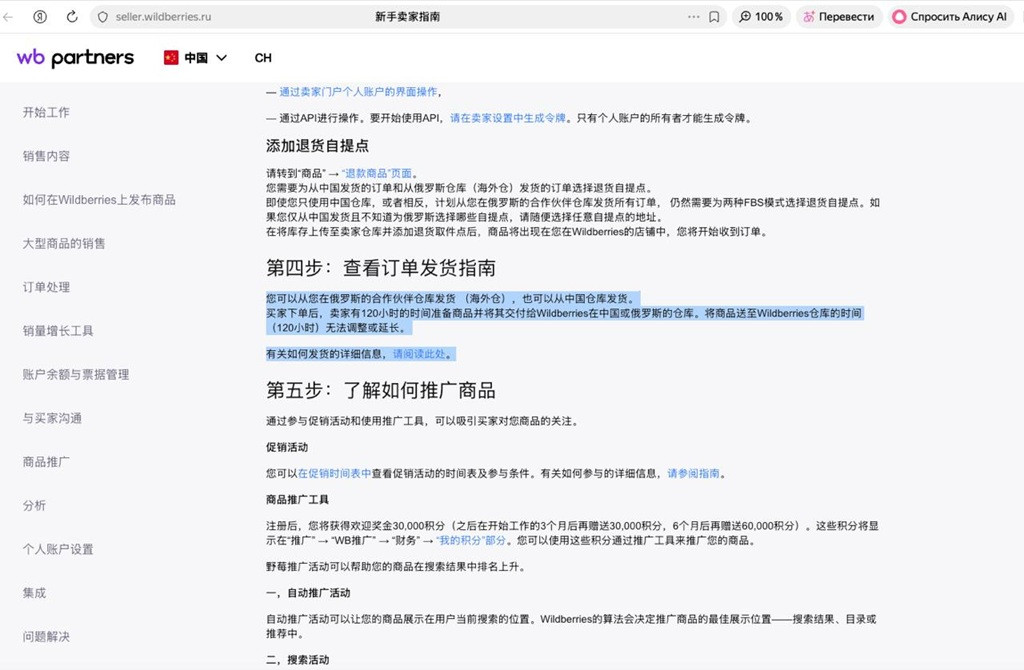Click the page title 新手卖家指南
This screenshot has width=1024, height=670.
coord(408,17)
